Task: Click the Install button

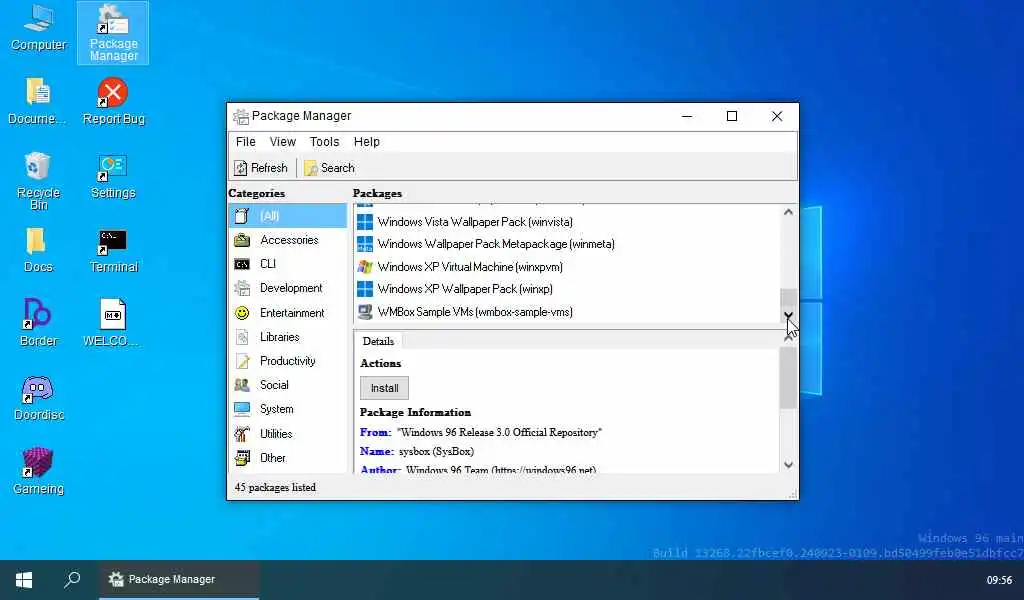Action: [x=384, y=388]
